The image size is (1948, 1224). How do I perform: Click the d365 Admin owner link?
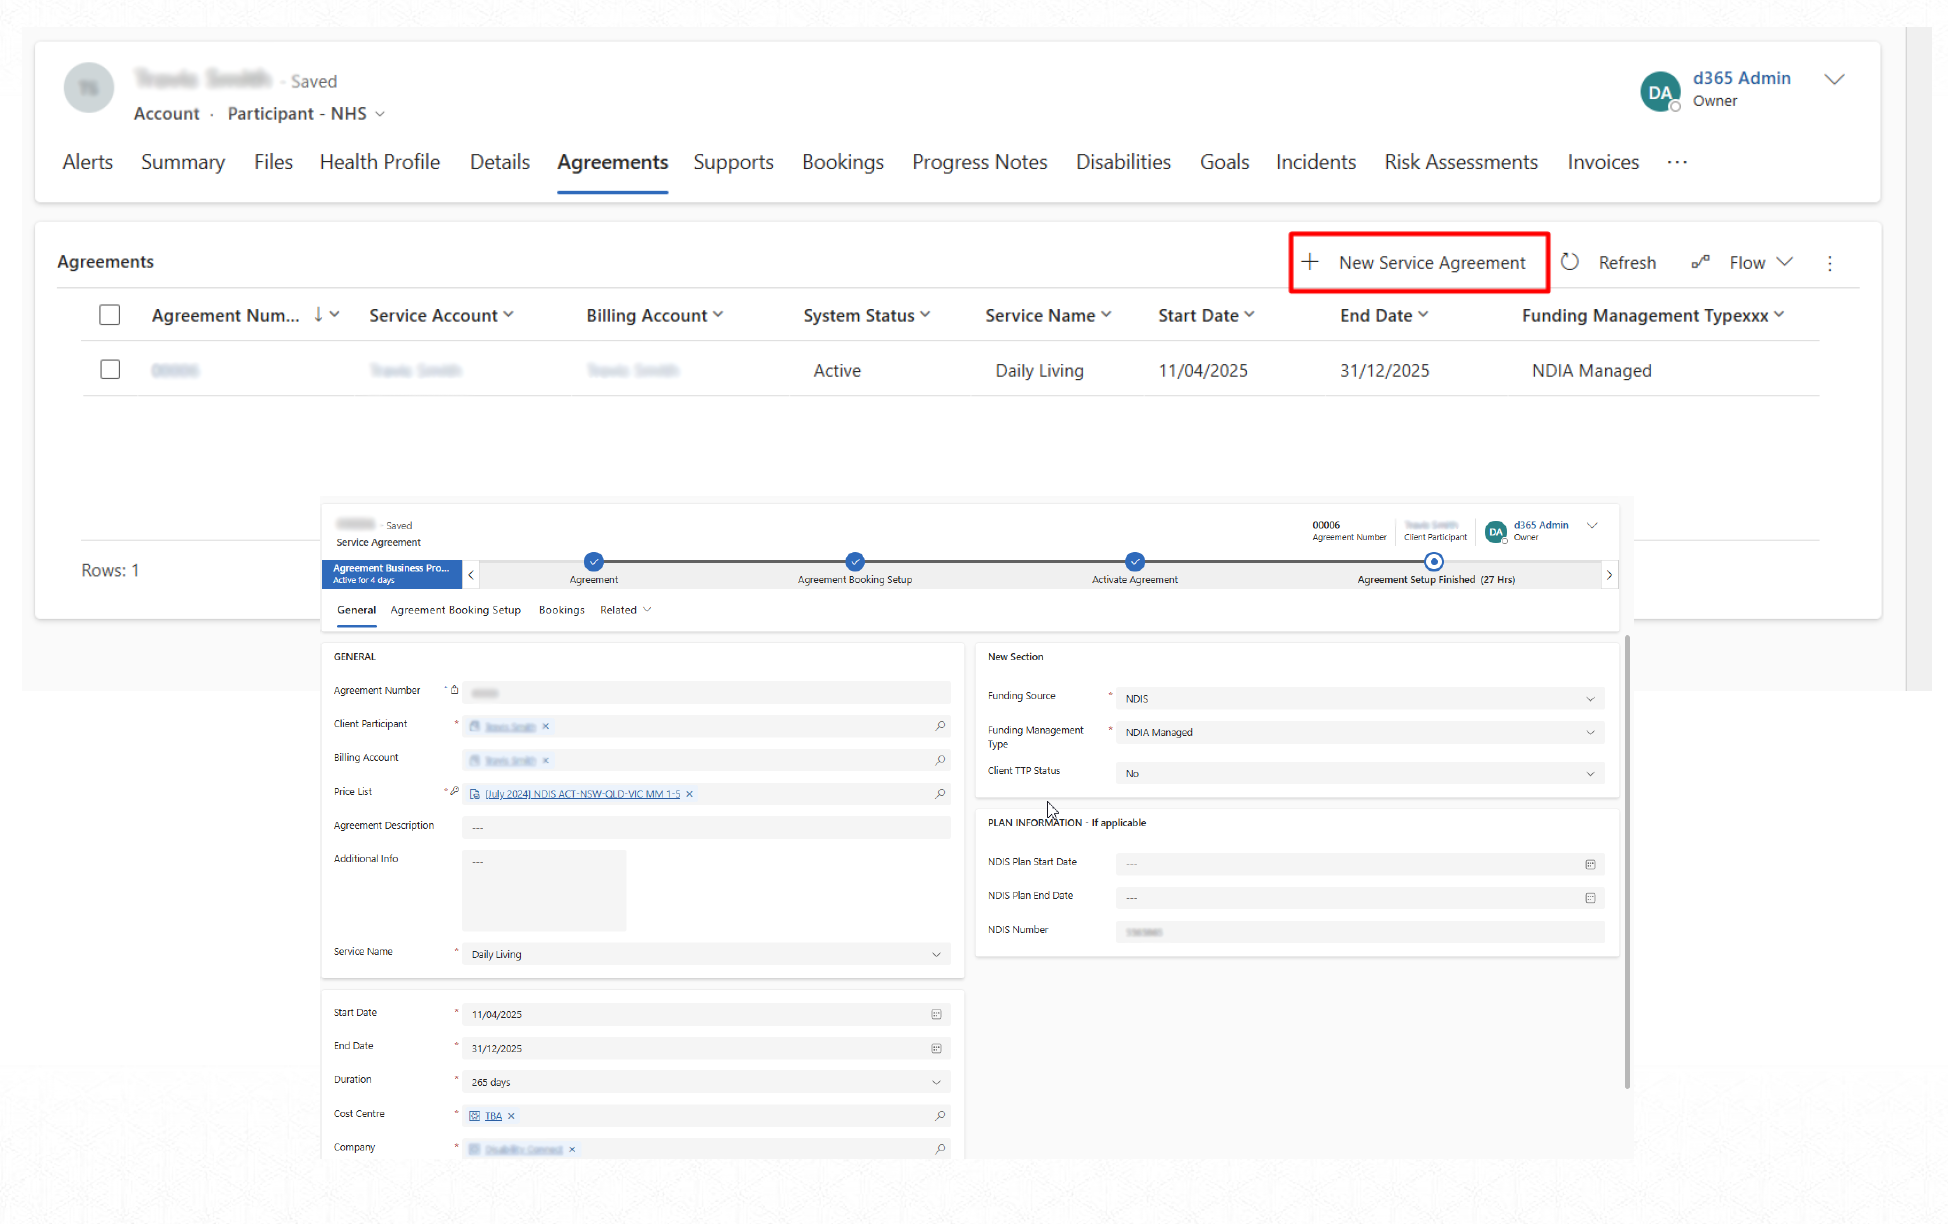tap(1741, 78)
